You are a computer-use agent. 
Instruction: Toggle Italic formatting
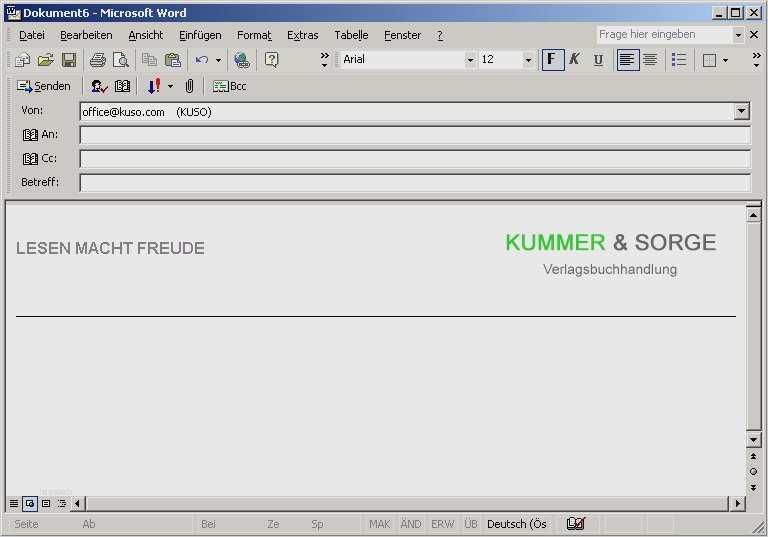(x=575, y=60)
